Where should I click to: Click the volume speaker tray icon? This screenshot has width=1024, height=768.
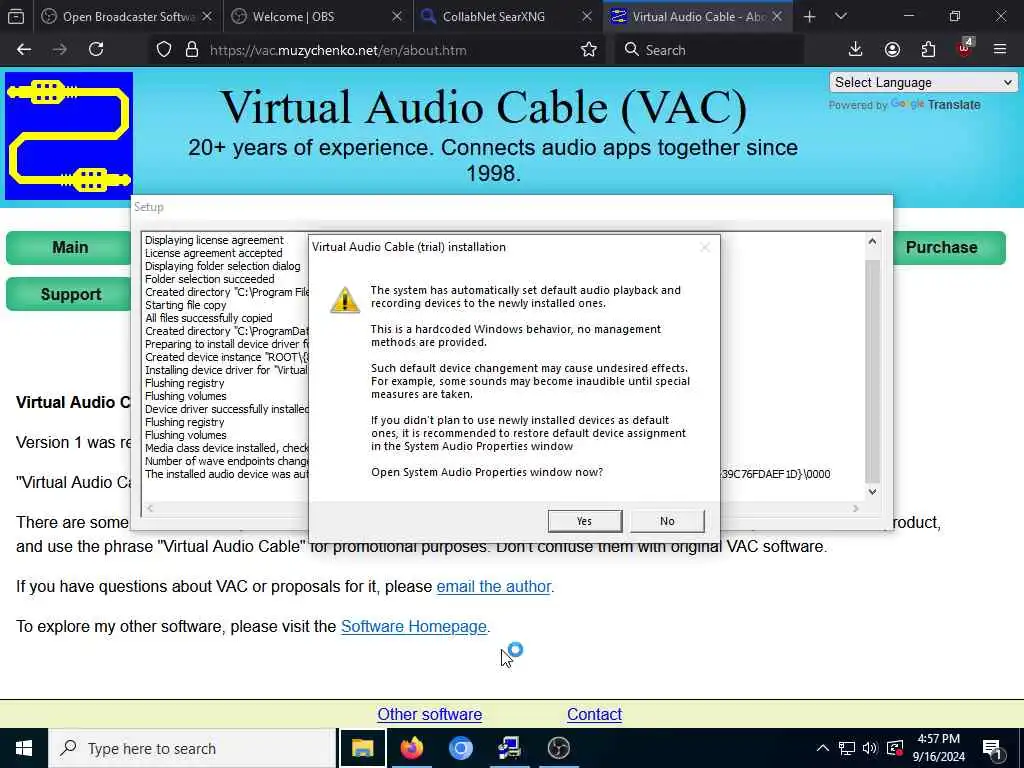click(870, 748)
